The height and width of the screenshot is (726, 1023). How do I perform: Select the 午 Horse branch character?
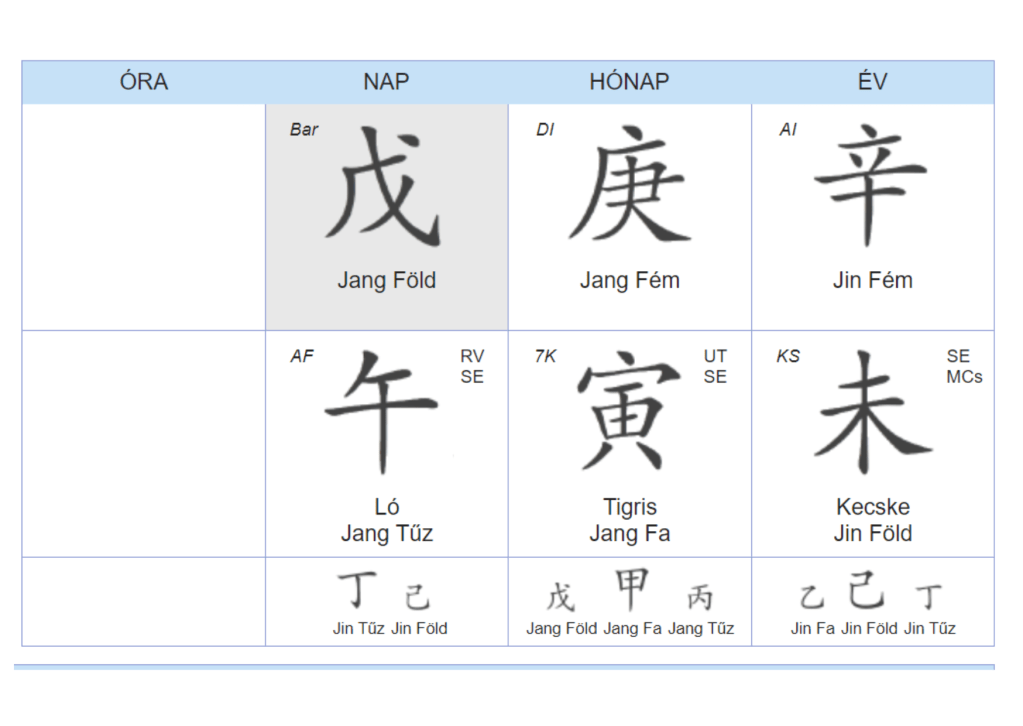[385, 410]
